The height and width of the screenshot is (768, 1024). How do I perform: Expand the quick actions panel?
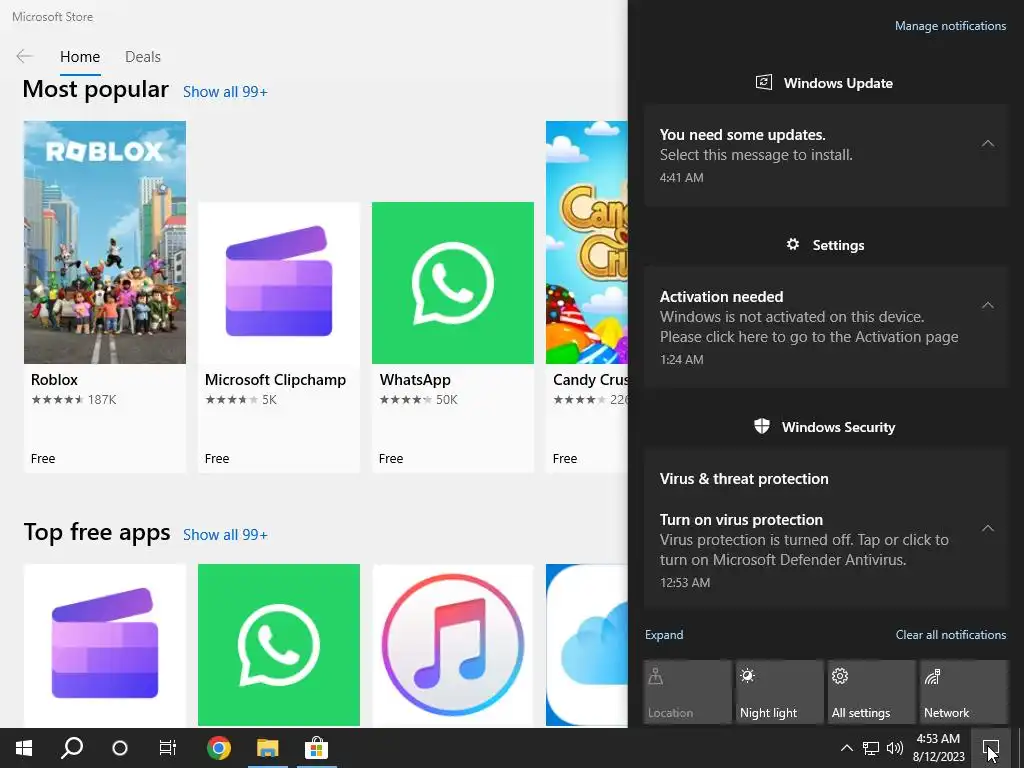(x=664, y=635)
